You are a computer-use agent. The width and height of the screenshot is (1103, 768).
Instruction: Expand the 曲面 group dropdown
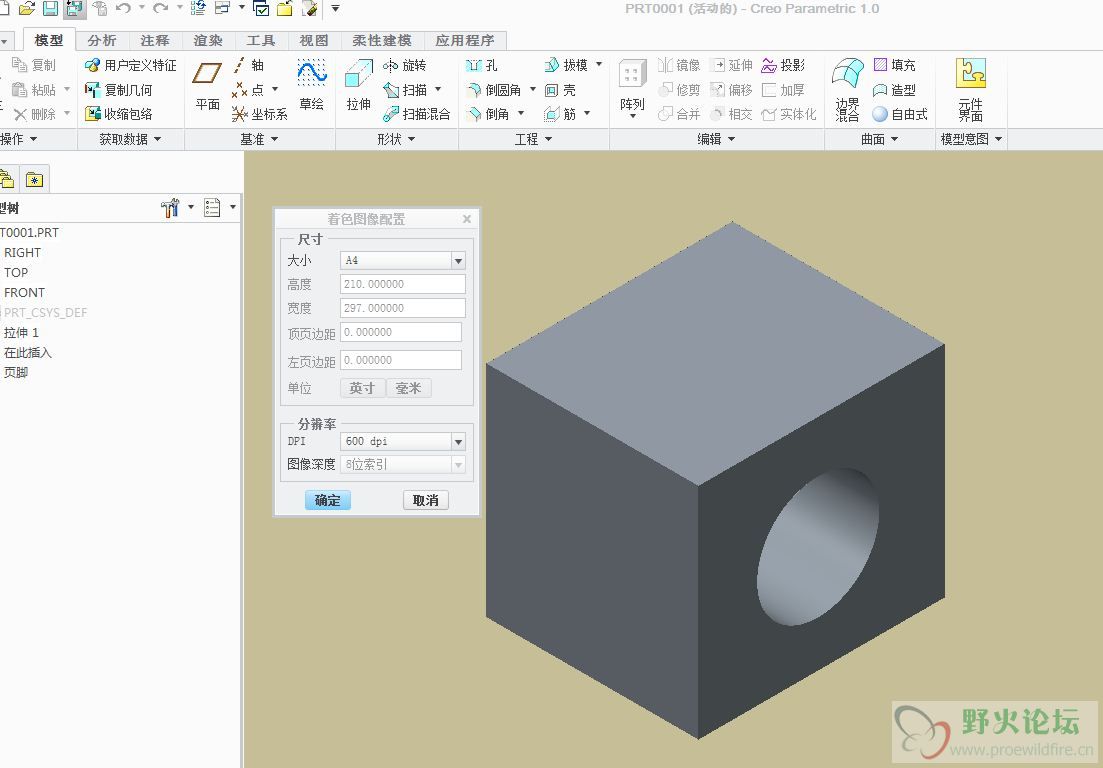879,139
